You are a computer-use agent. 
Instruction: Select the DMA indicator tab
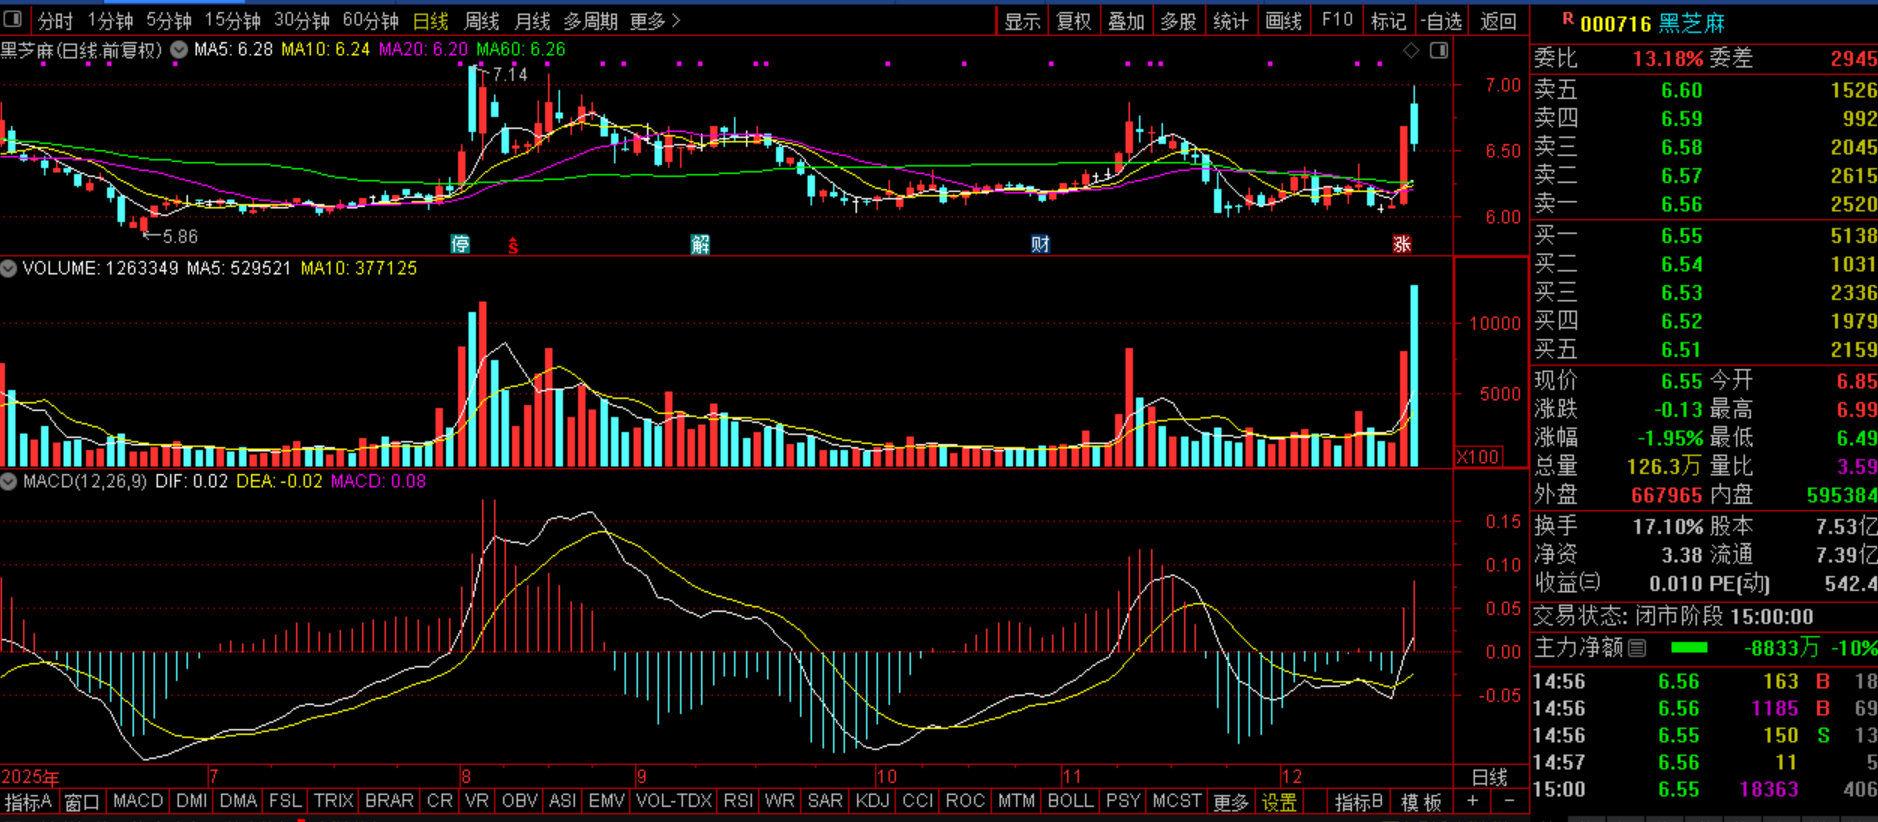click(x=238, y=801)
